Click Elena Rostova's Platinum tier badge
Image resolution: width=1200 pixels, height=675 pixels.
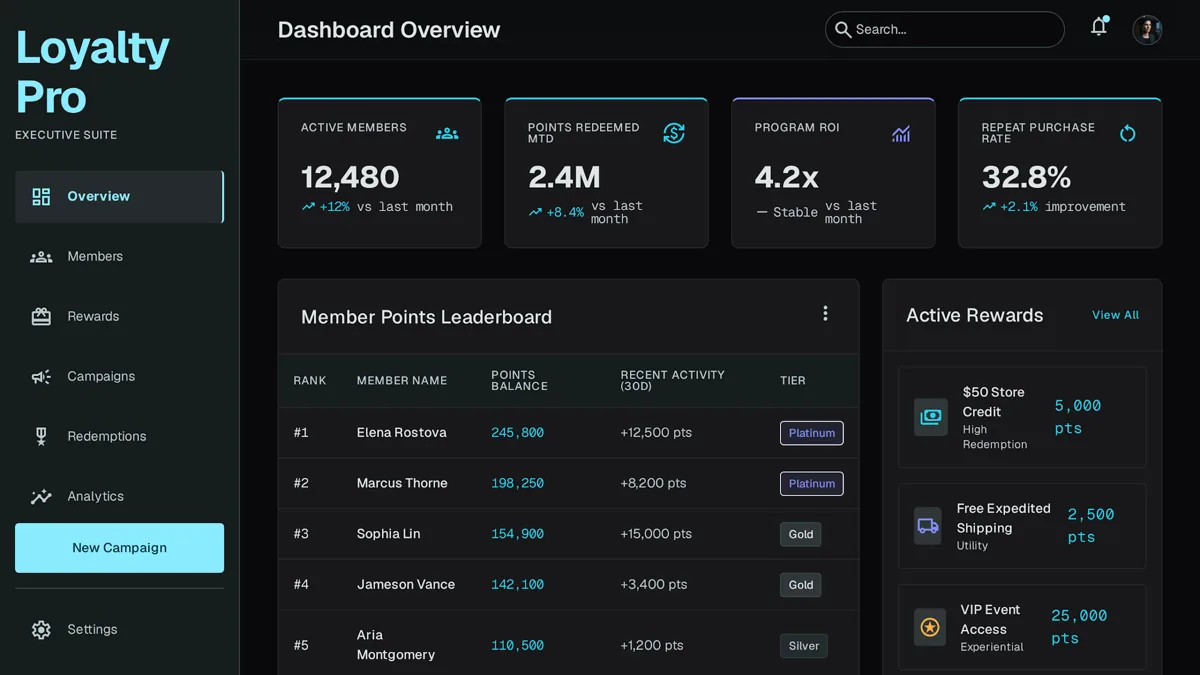pos(811,433)
